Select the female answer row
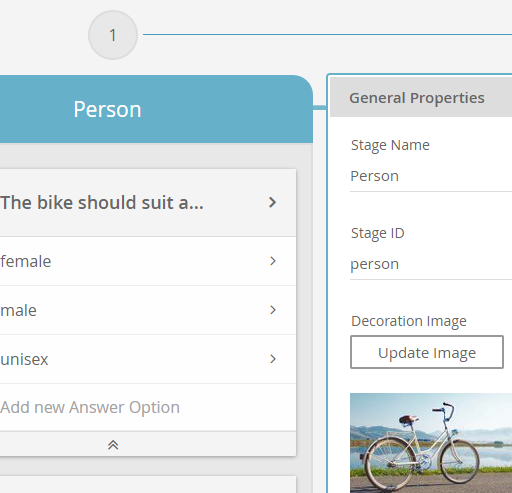Screen dimensions: 512x493 (x=148, y=261)
